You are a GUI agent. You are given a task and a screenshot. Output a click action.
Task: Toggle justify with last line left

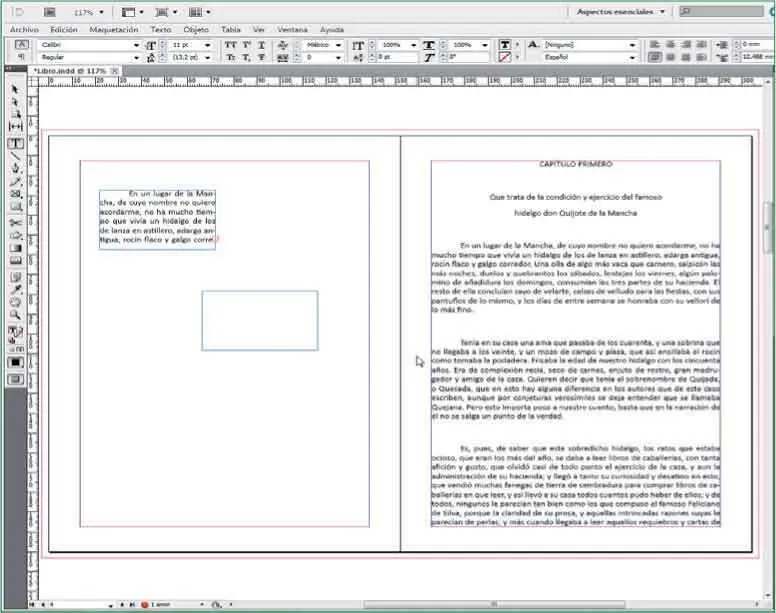654,57
